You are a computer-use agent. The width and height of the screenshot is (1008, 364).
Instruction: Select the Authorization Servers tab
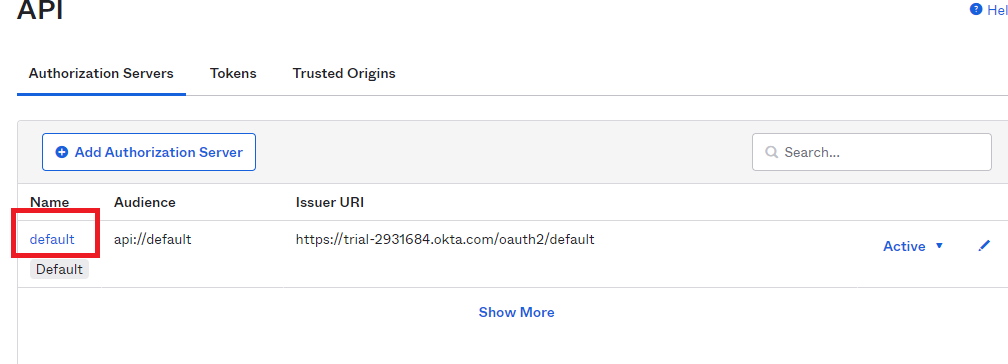click(101, 73)
